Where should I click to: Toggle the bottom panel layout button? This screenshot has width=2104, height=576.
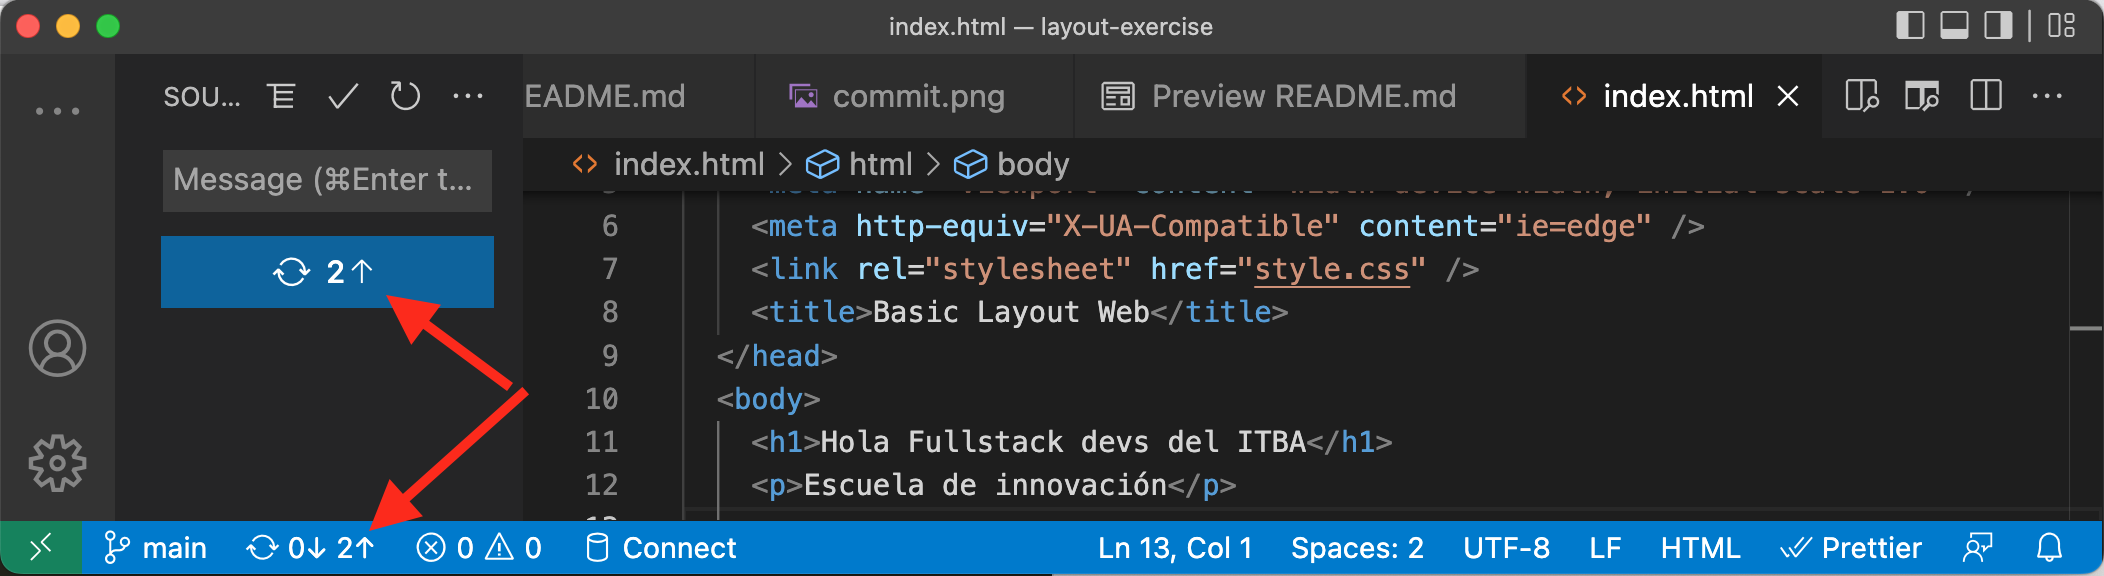coord(1954,25)
